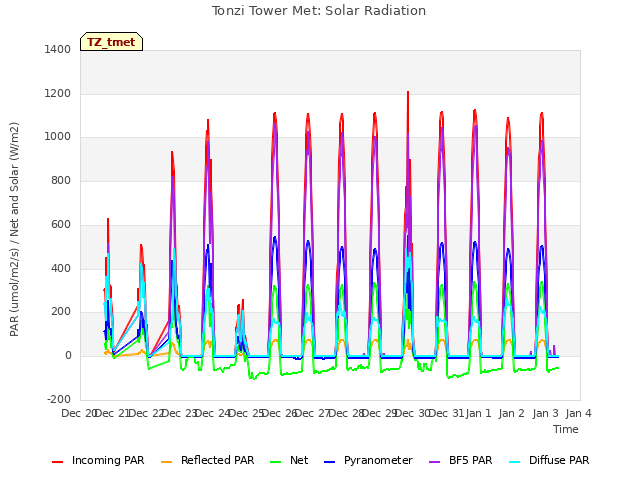Click the purple BF5 PAR color swatch

435,462
